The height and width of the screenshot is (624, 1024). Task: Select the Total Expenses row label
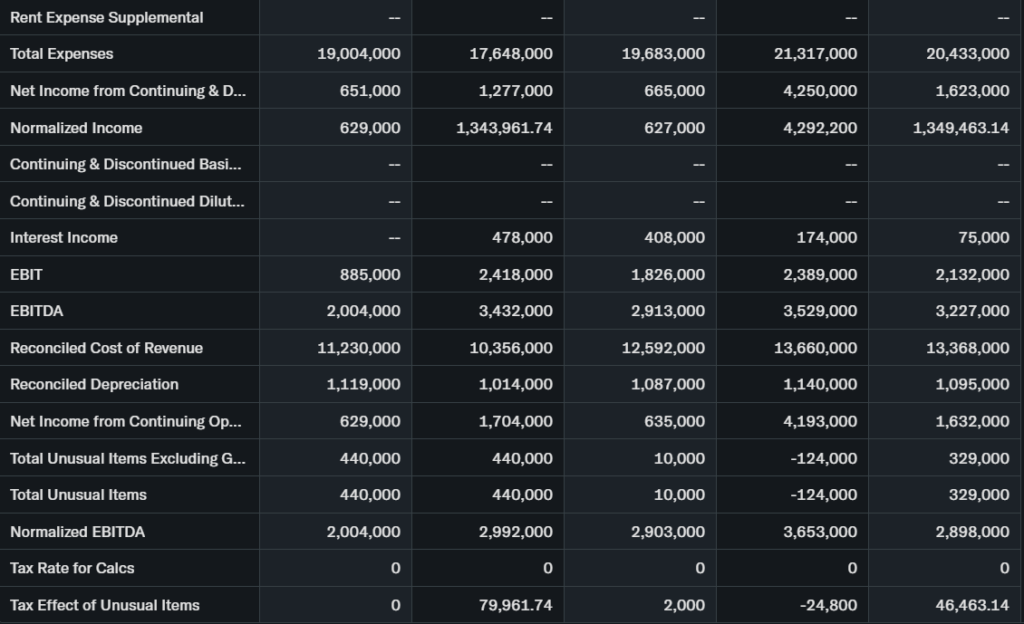coord(62,54)
